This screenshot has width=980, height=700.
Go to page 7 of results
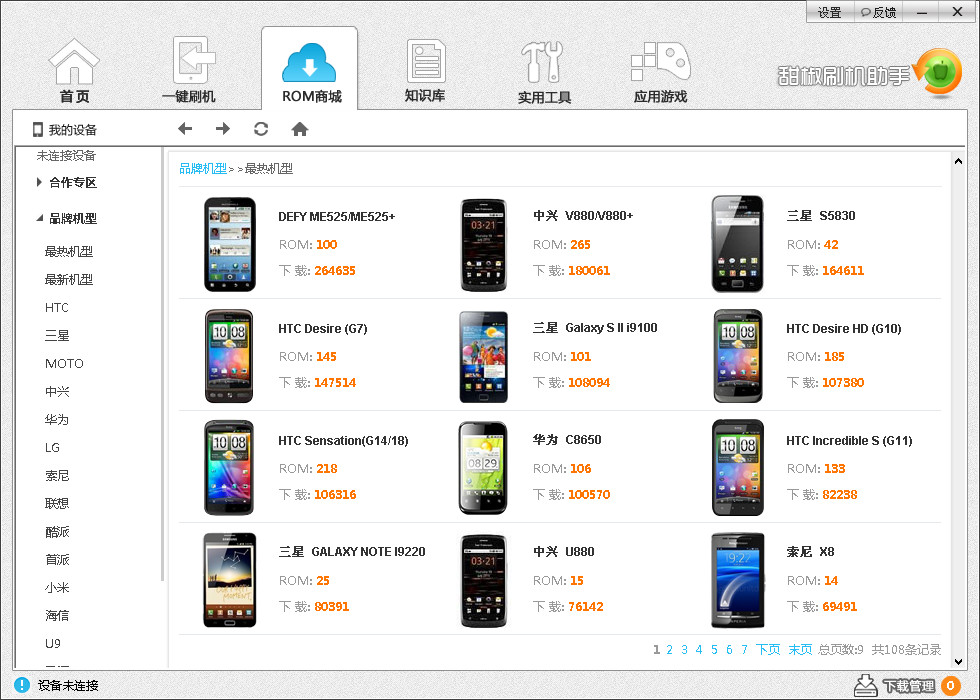click(744, 650)
